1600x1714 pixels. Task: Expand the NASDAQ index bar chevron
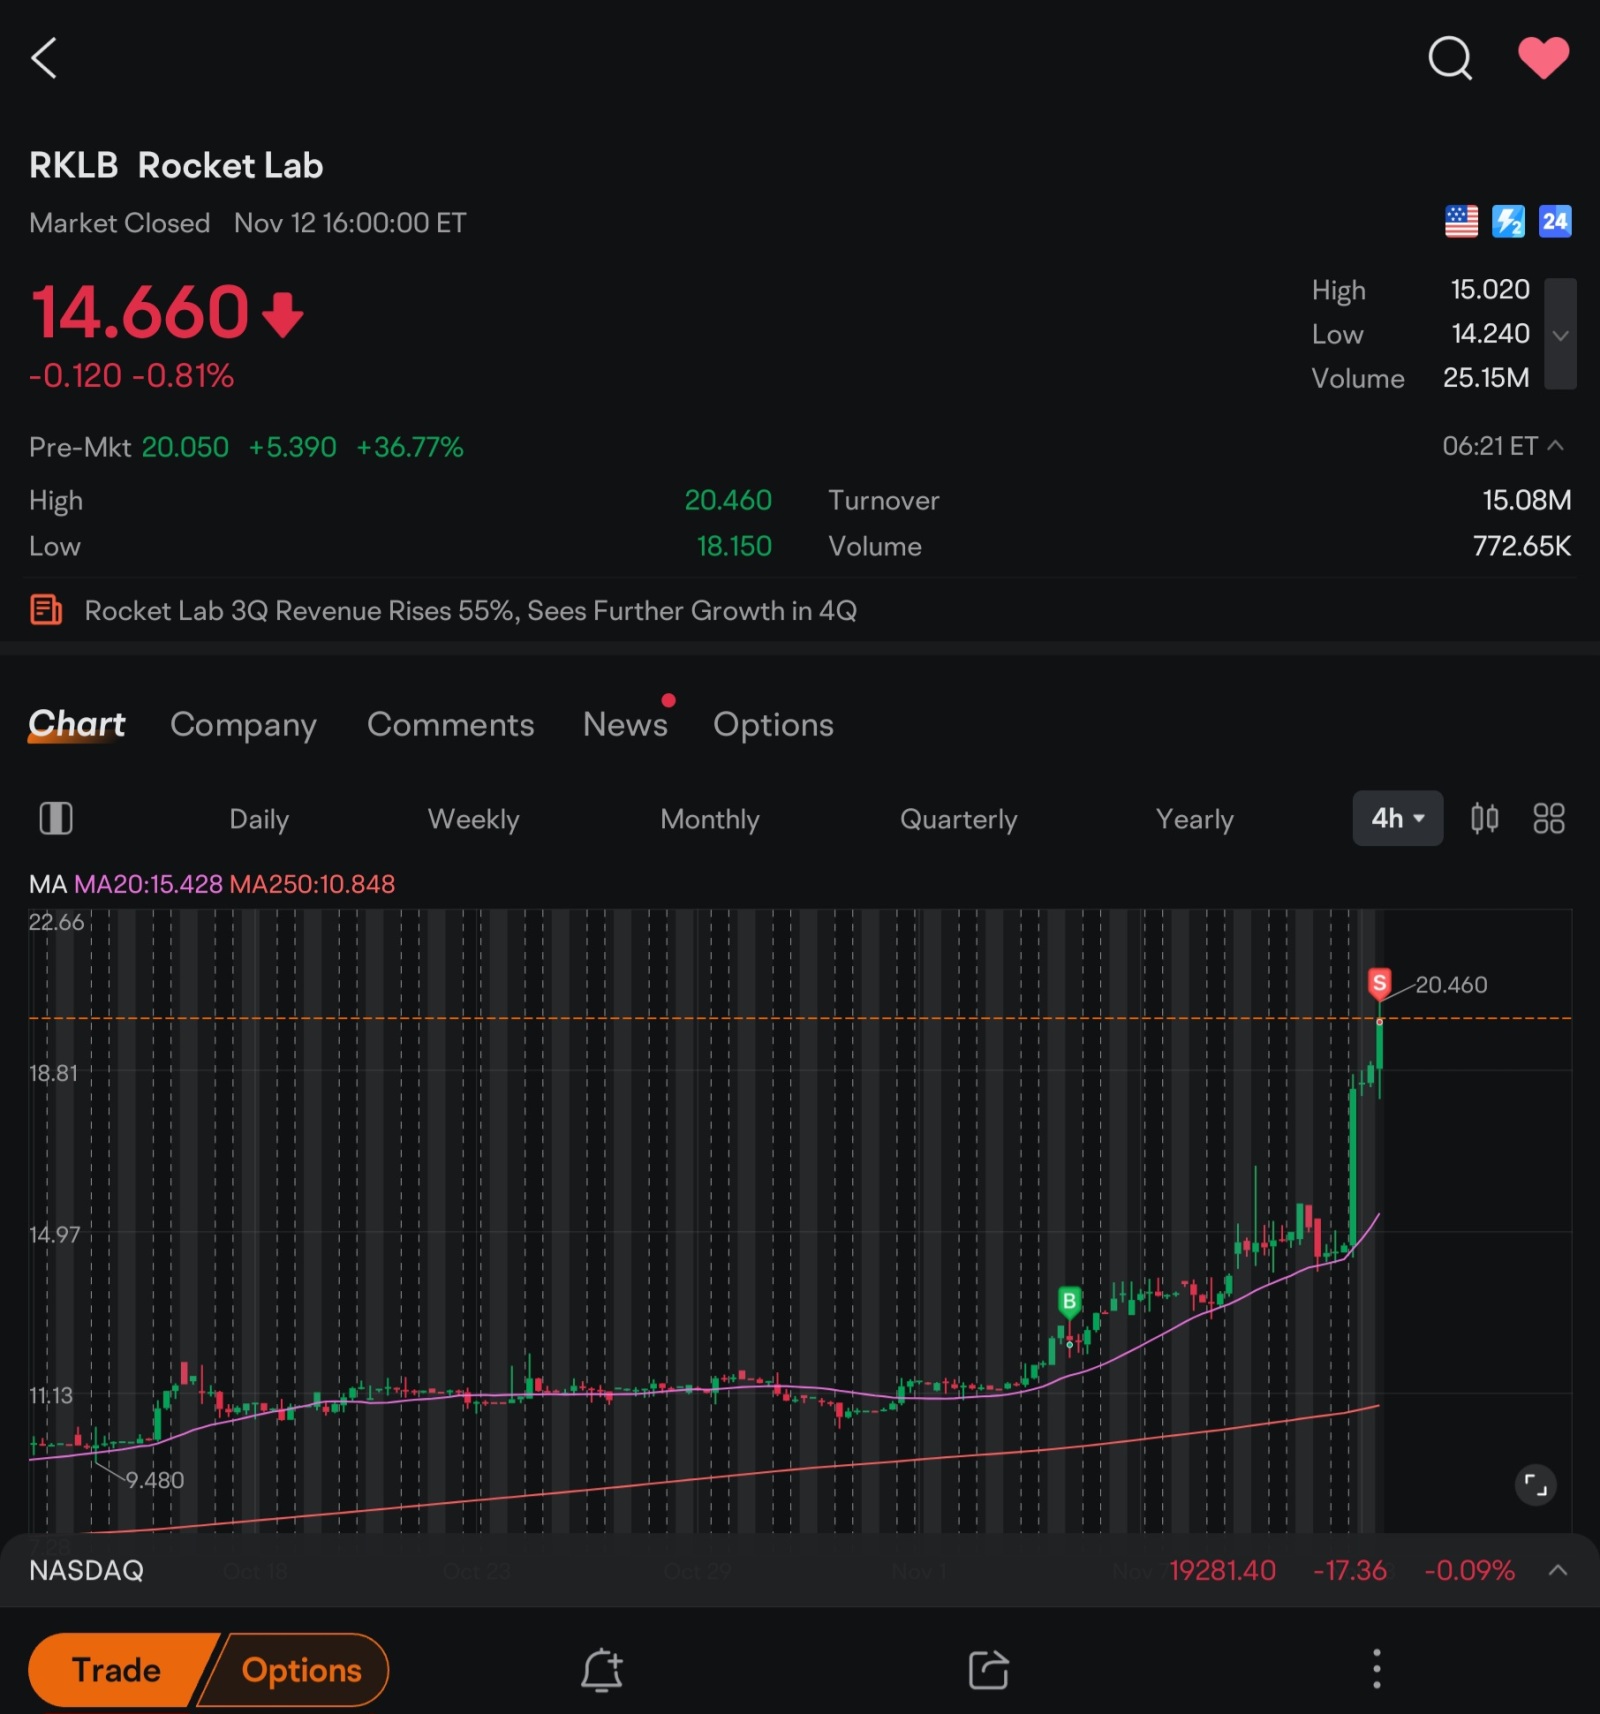click(x=1557, y=1570)
